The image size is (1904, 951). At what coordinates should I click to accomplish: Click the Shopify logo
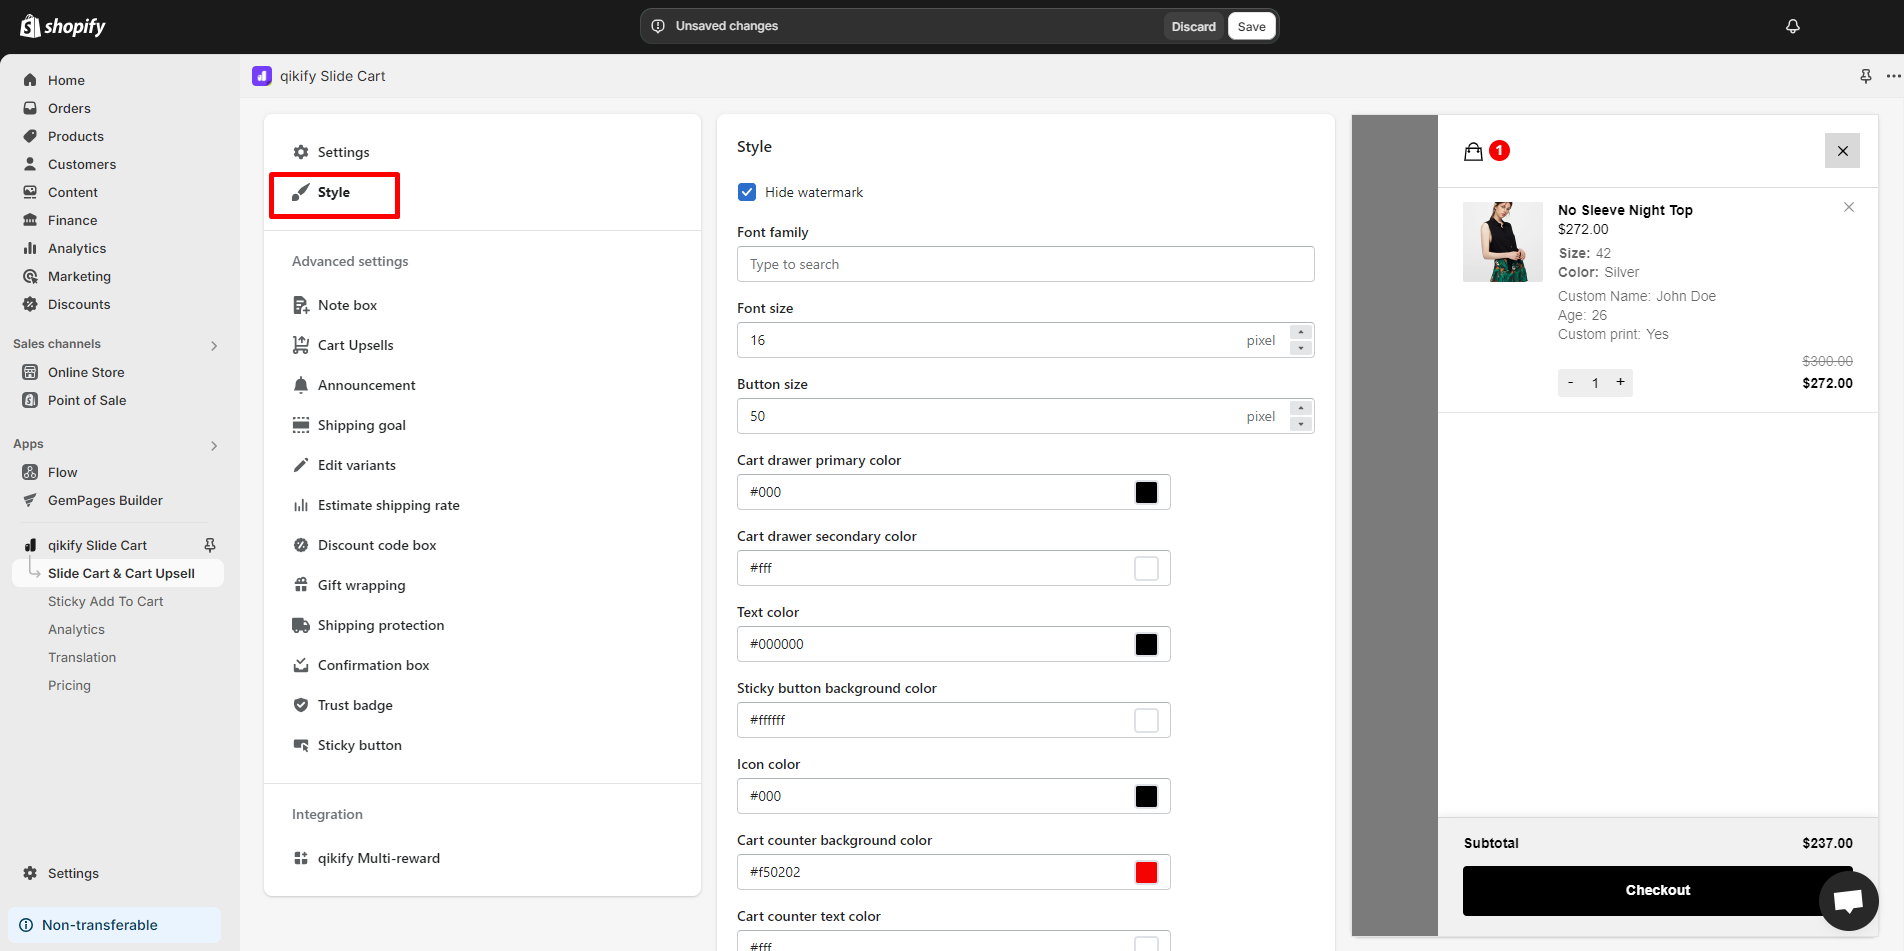coord(63,26)
